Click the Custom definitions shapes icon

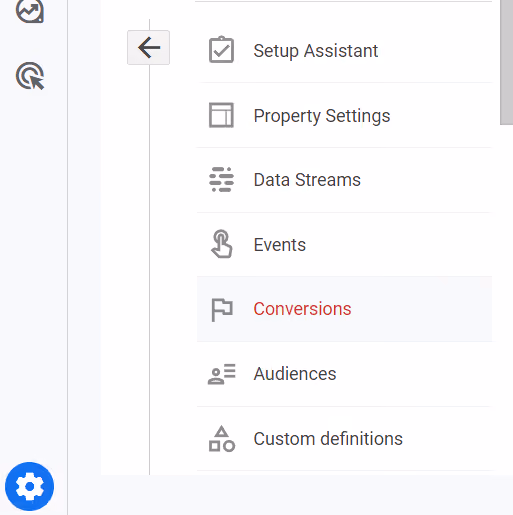(x=222, y=439)
